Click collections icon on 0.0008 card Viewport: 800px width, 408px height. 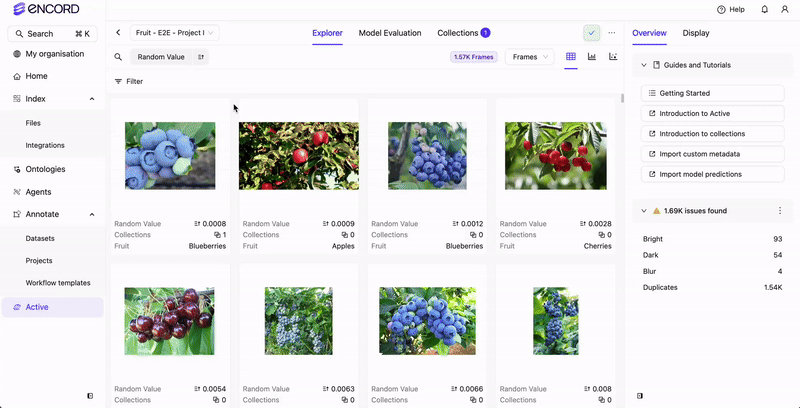tap(217, 235)
